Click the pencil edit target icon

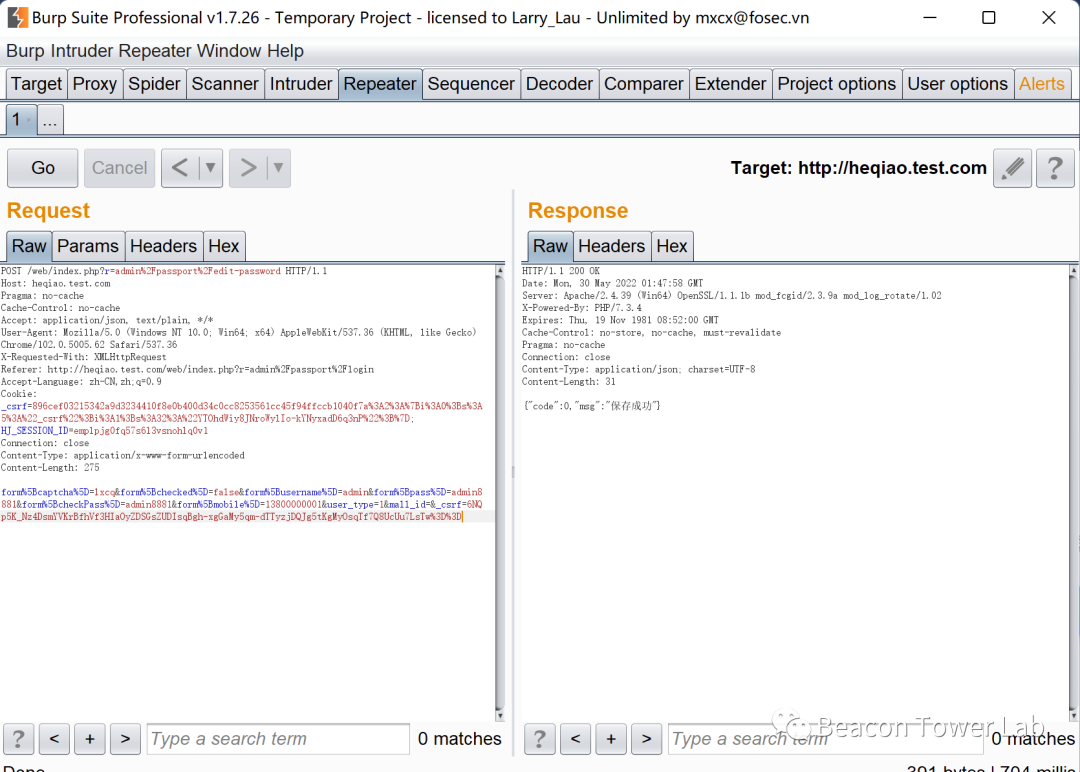1012,168
